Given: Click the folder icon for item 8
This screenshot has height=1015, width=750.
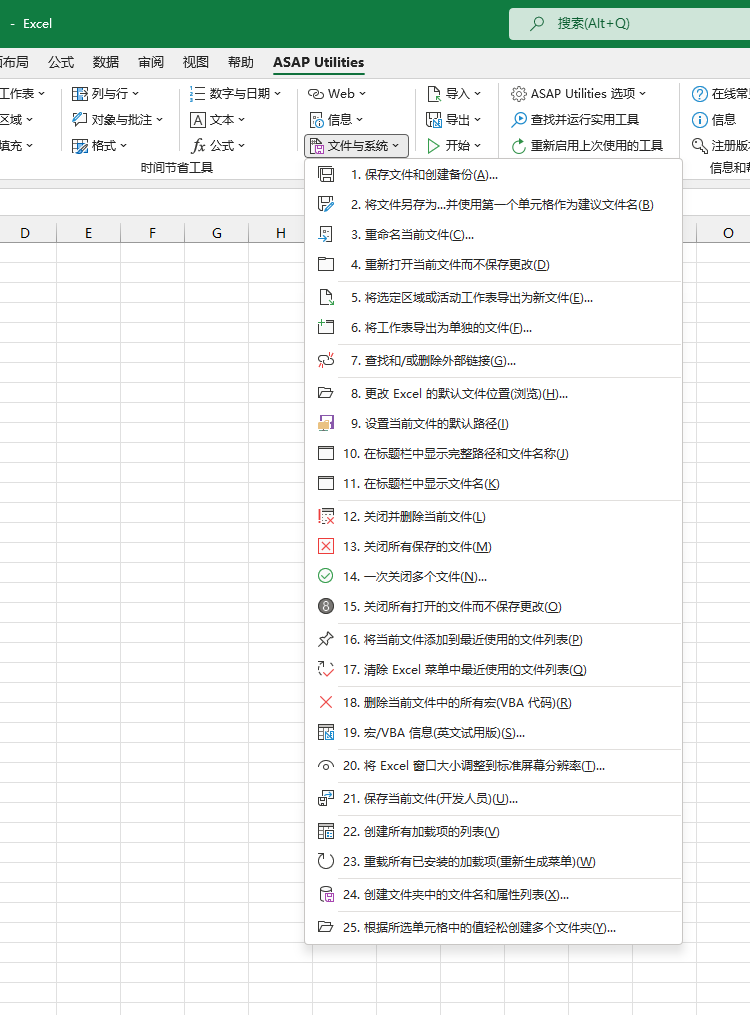Looking at the screenshot, I should [x=326, y=393].
